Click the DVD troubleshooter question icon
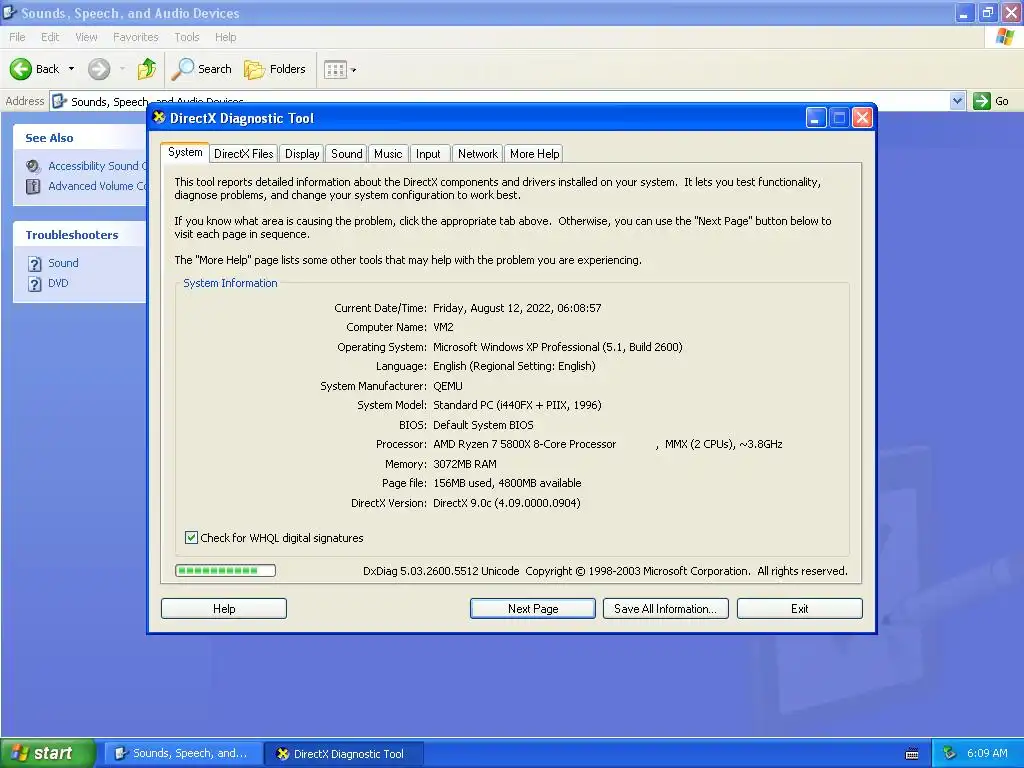Image resolution: width=1024 pixels, height=768 pixels. tap(35, 284)
